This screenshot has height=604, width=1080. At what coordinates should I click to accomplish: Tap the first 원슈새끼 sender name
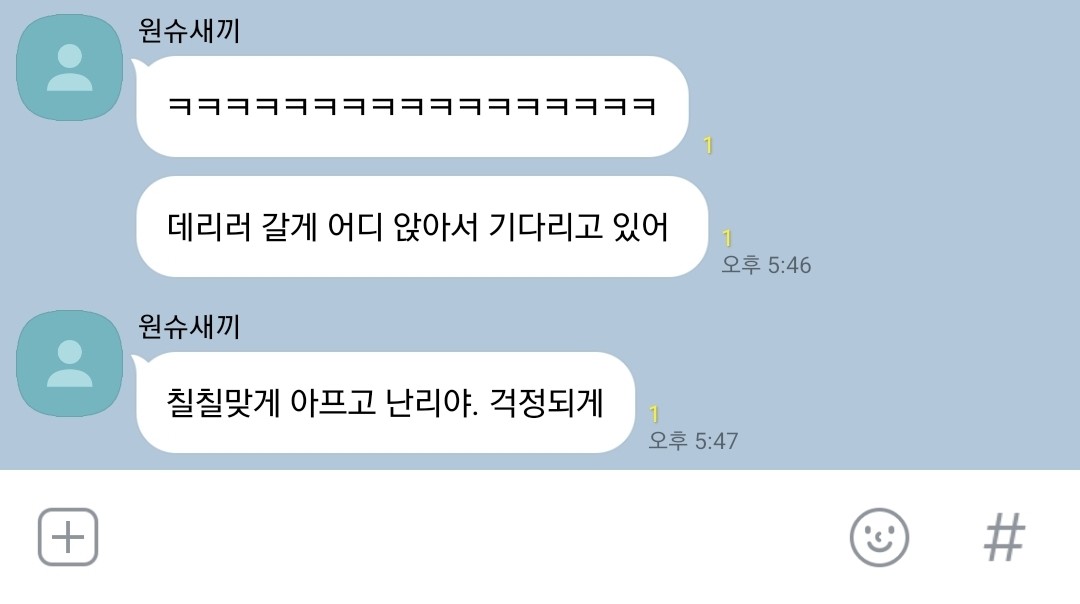point(189,30)
